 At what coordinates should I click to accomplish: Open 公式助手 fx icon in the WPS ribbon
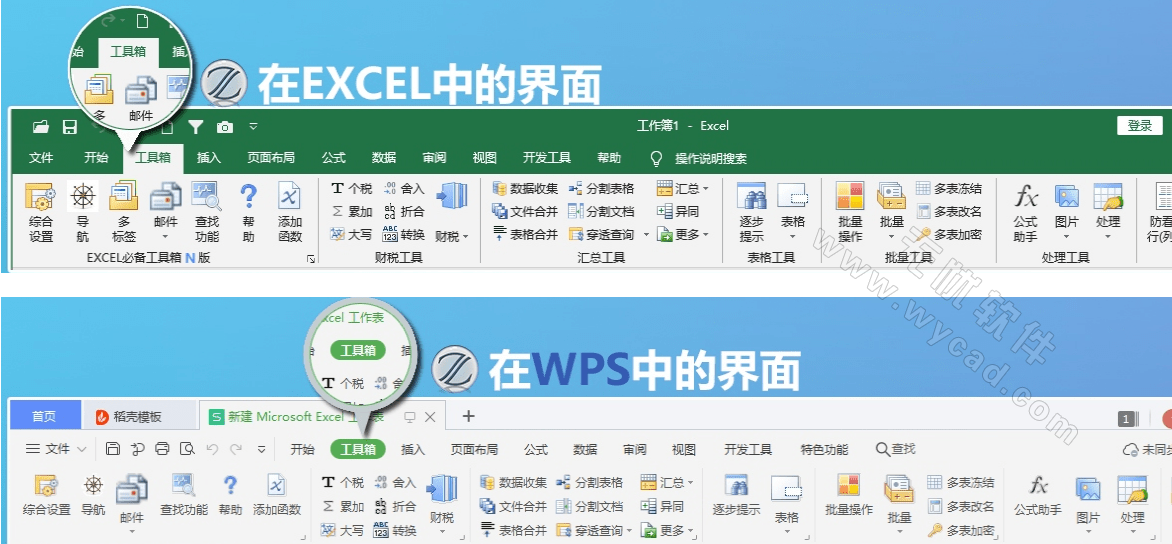coord(1038,487)
